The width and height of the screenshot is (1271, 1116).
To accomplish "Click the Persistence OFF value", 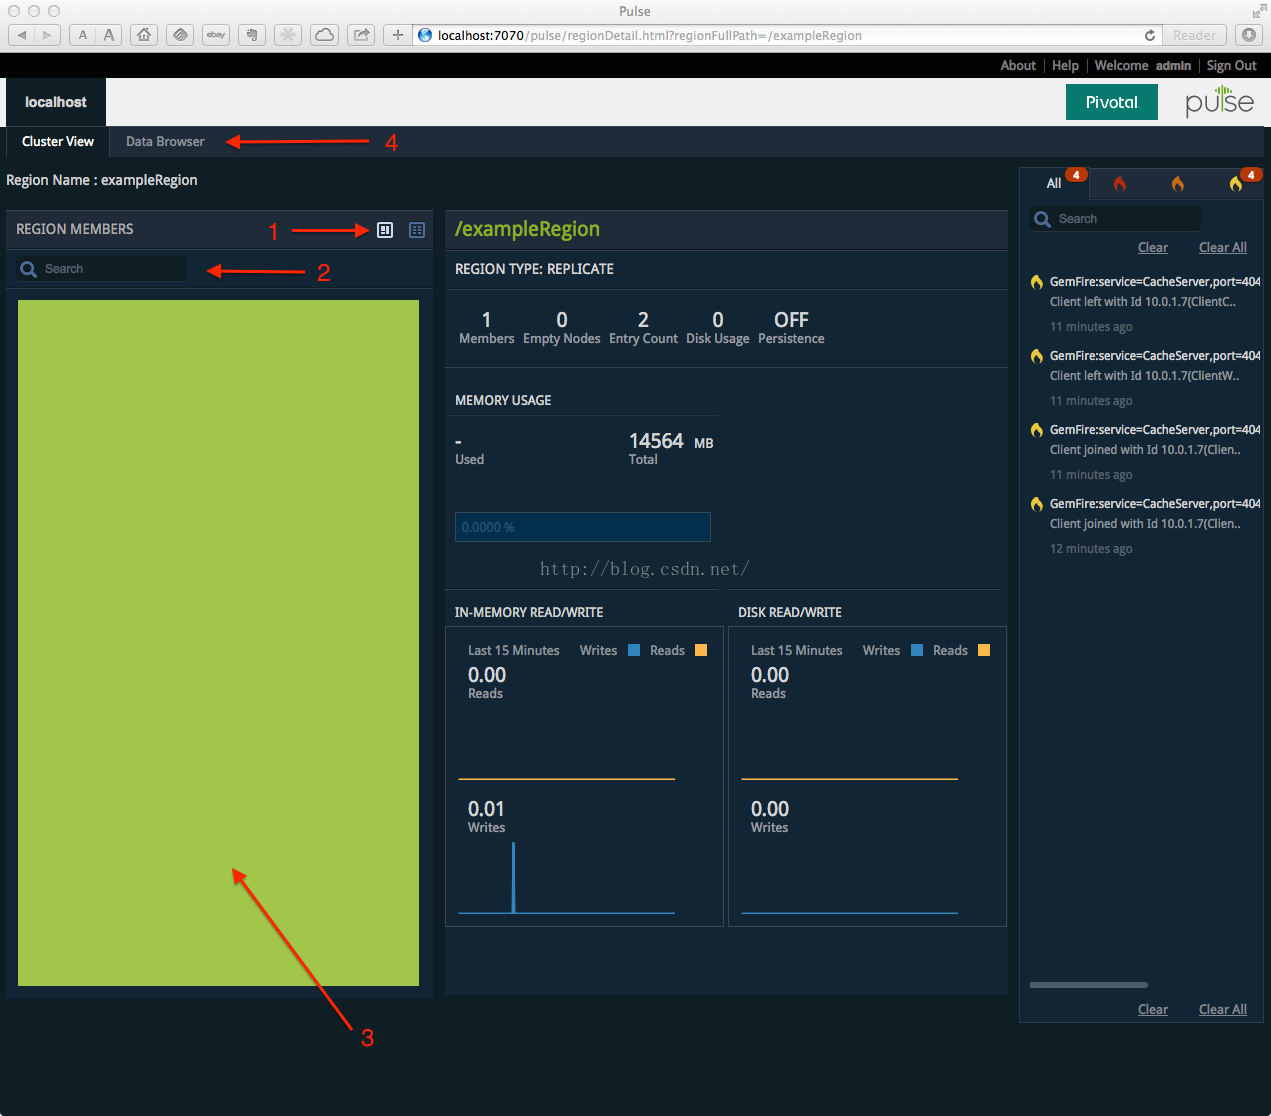I will (791, 320).
